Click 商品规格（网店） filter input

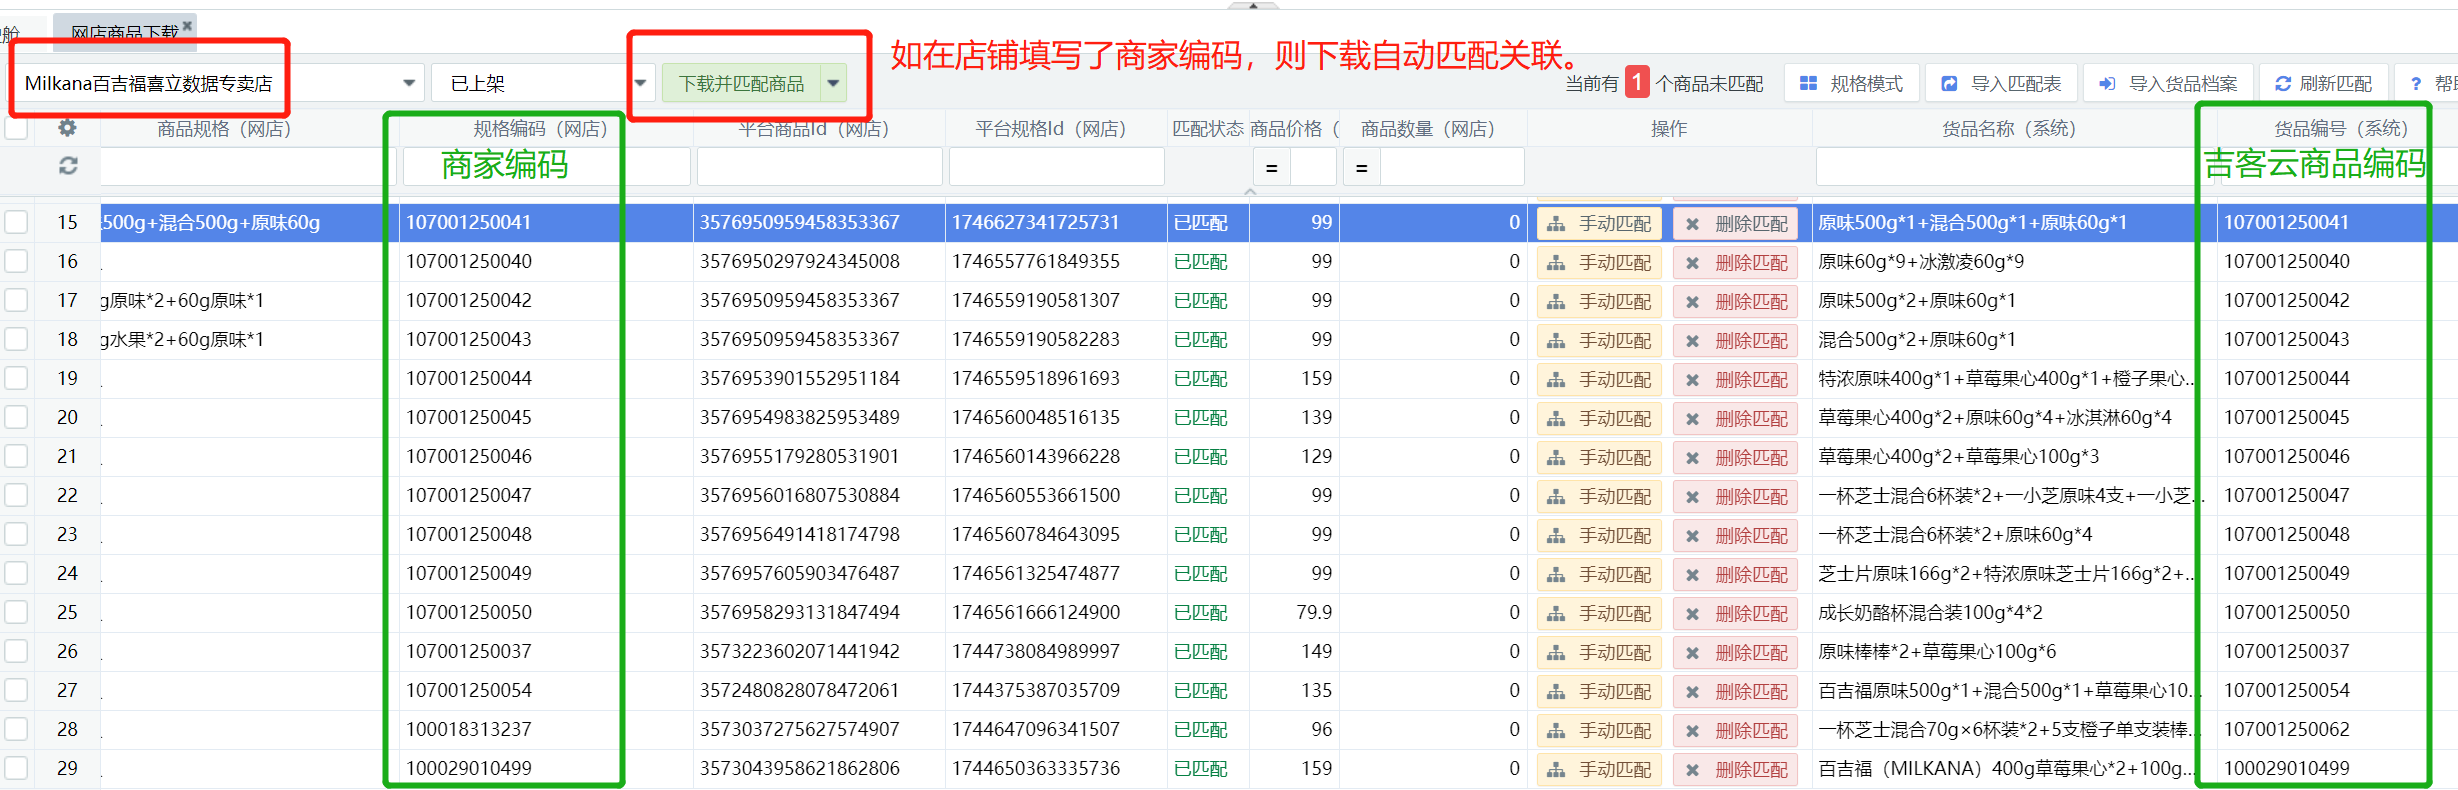point(248,166)
